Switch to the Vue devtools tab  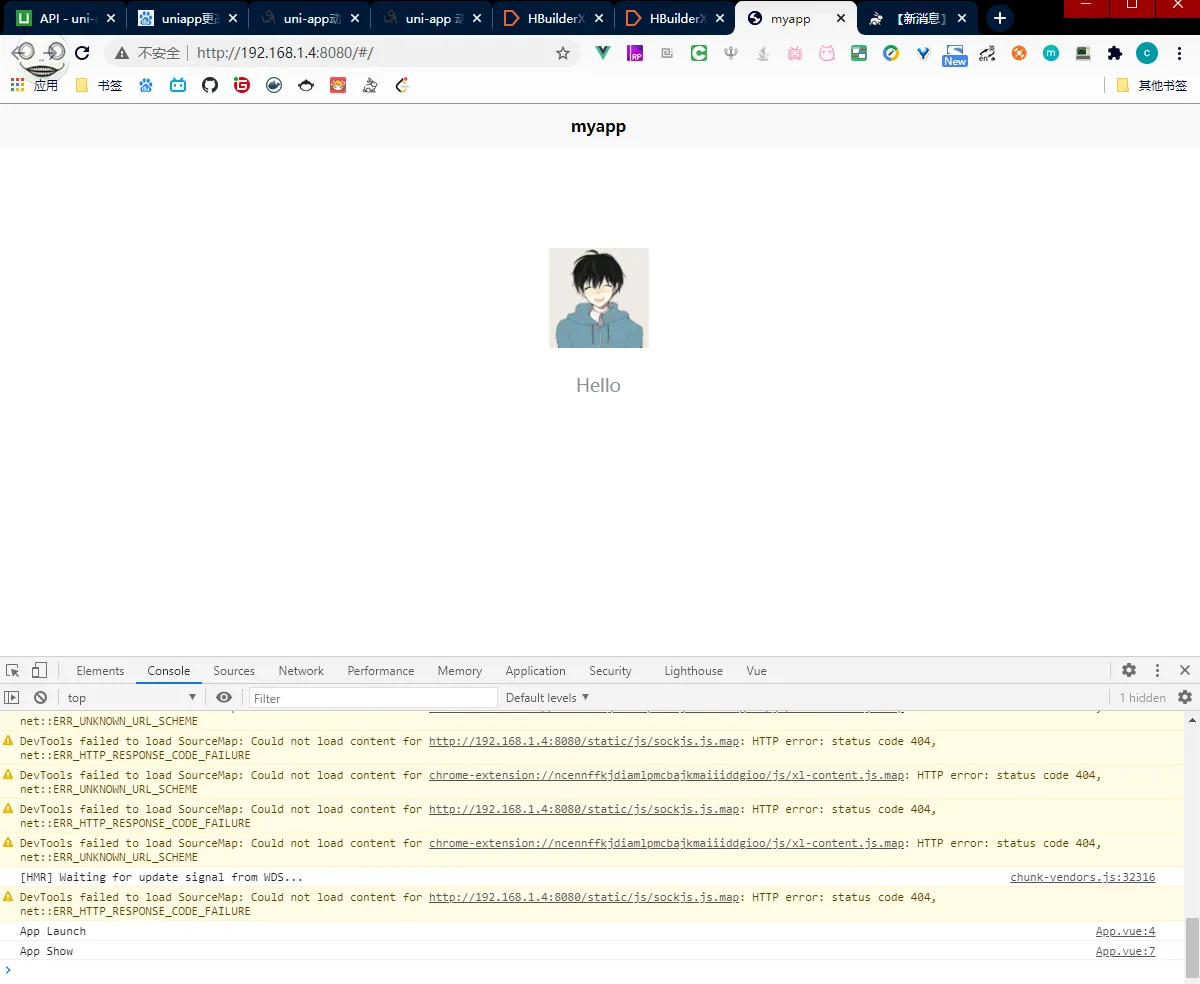756,671
